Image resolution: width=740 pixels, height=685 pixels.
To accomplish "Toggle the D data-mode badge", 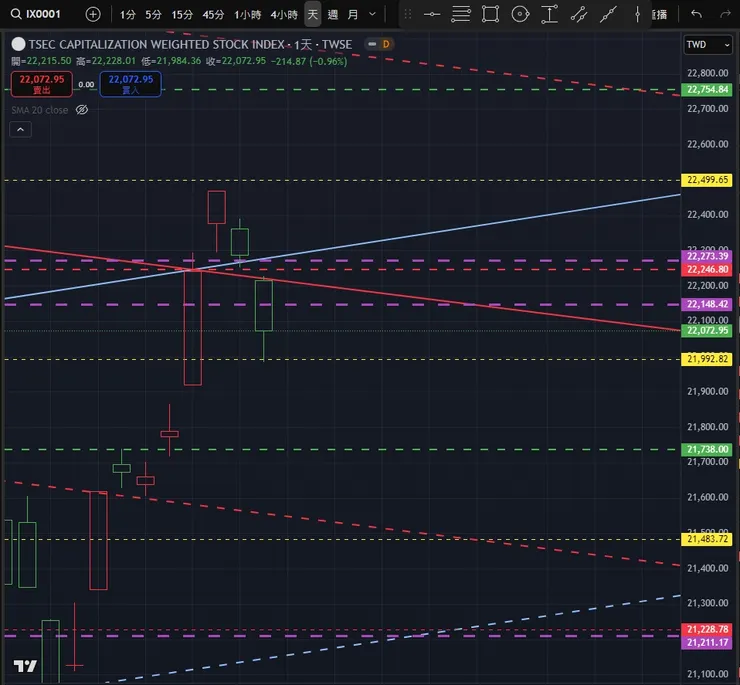I will pos(386,44).
